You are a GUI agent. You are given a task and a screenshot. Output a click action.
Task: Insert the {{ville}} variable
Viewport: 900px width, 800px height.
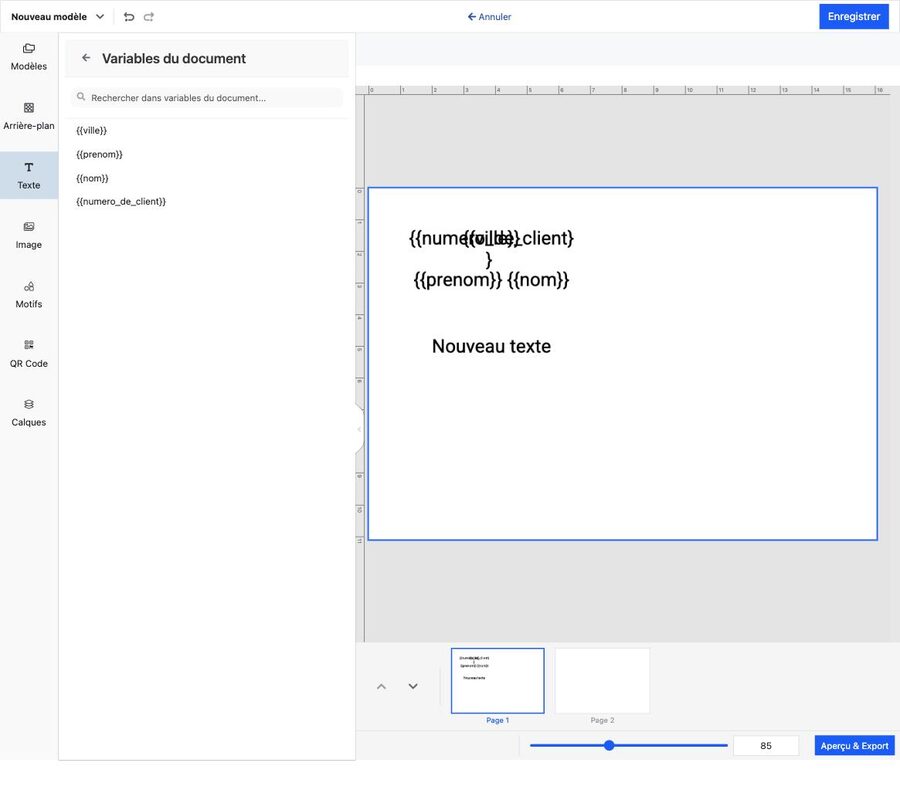click(92, 130)
